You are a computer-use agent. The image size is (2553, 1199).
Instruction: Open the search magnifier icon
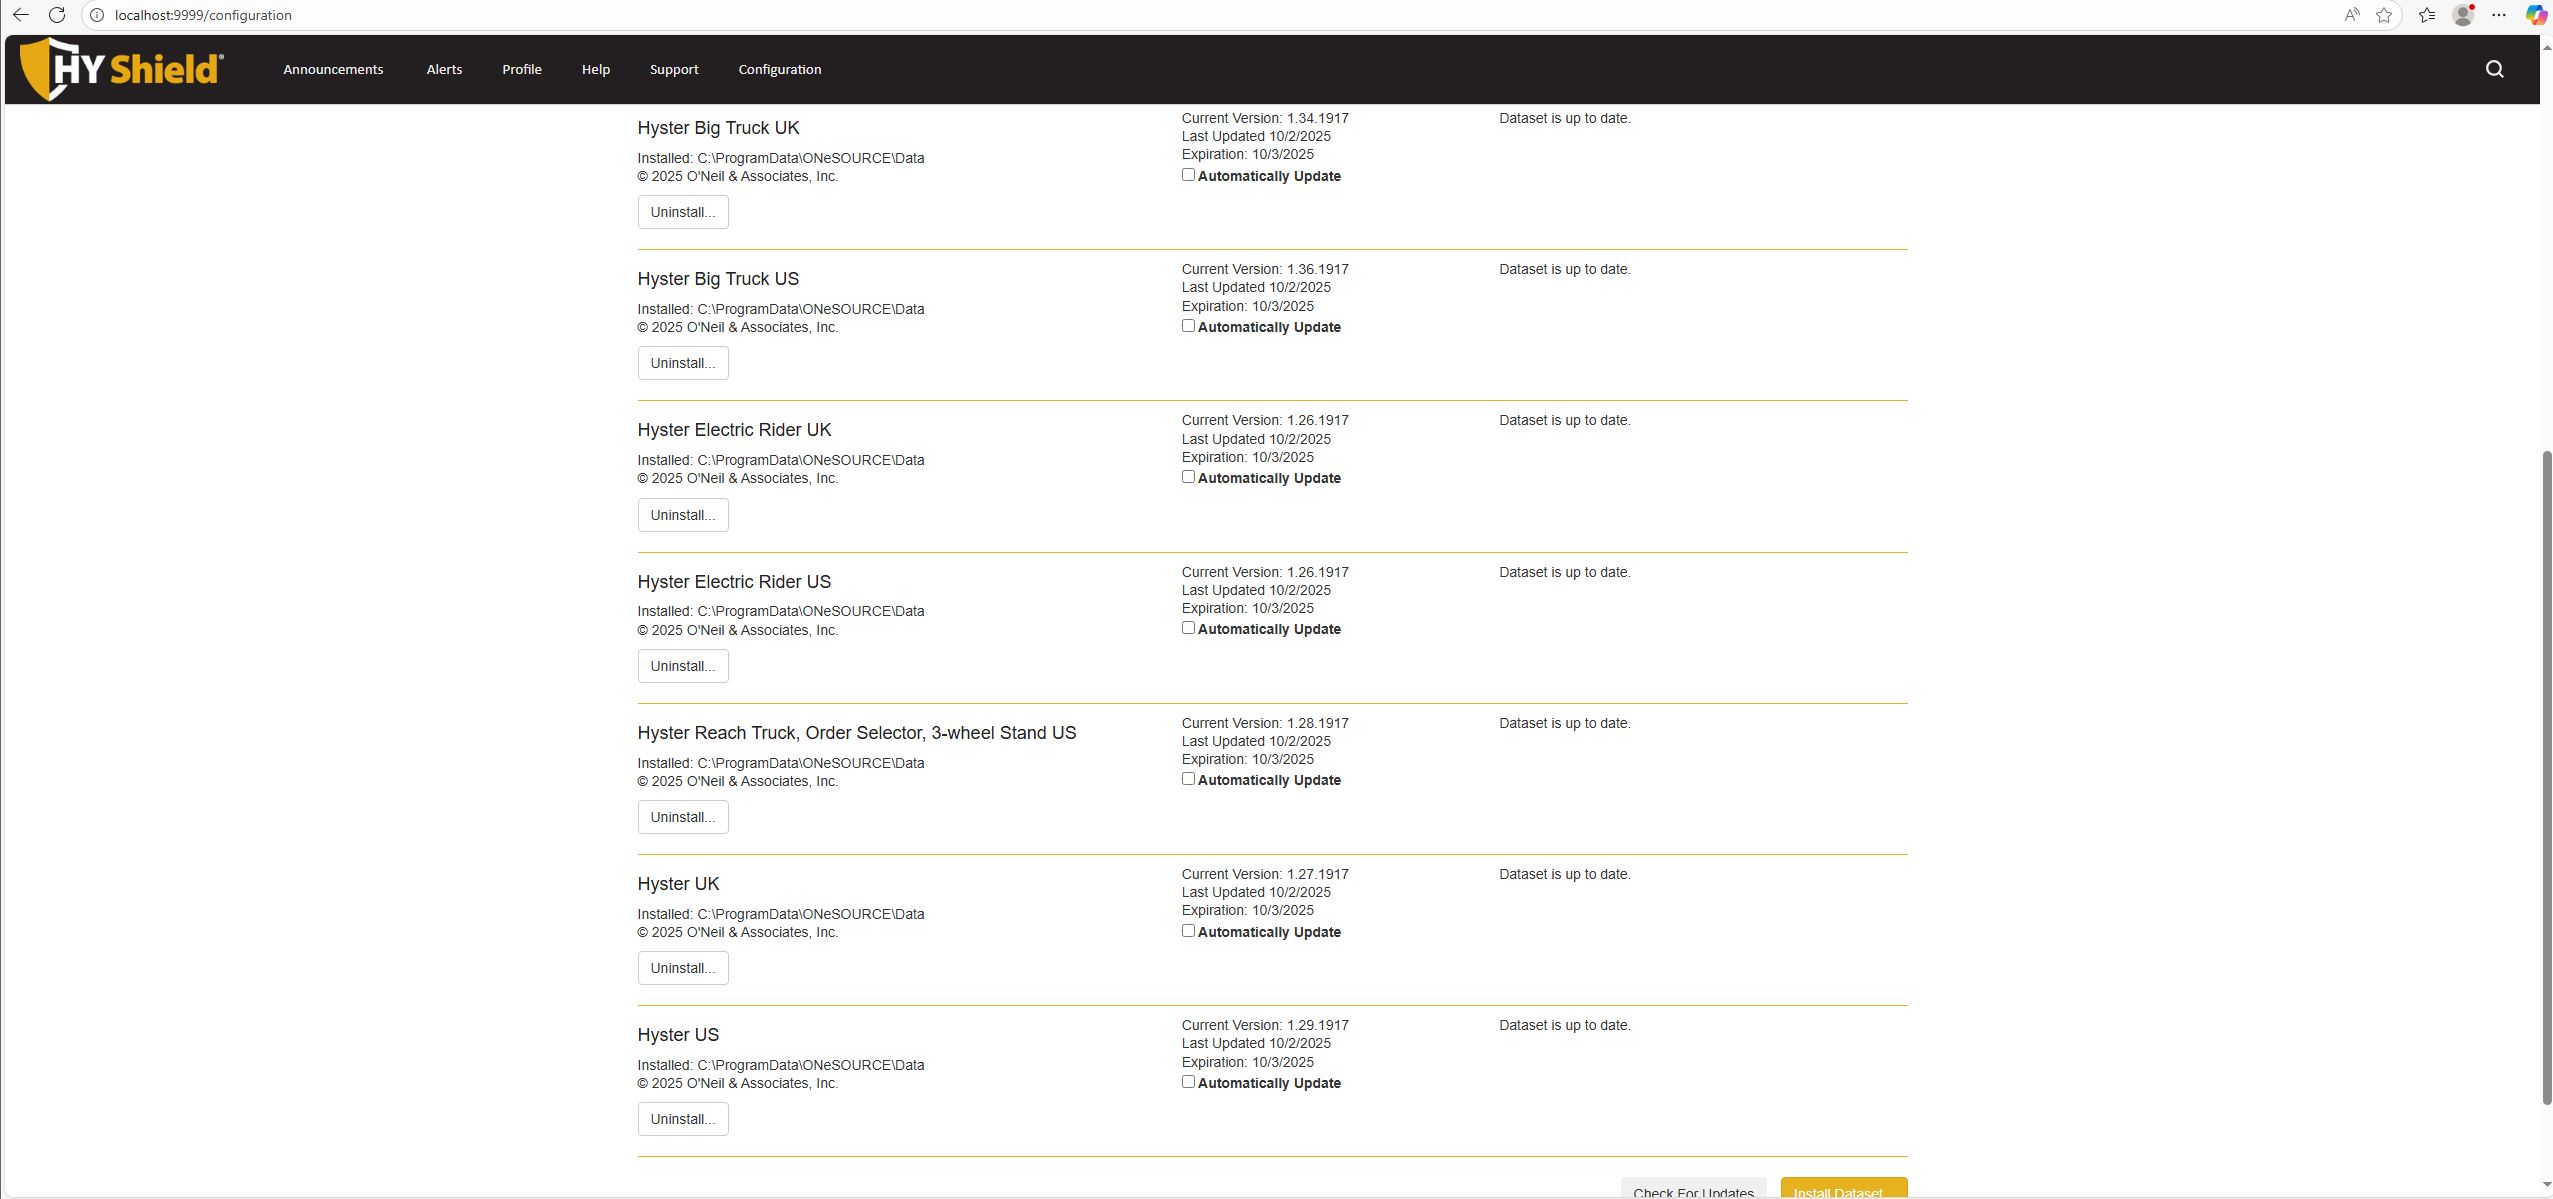click(2494, 69)
